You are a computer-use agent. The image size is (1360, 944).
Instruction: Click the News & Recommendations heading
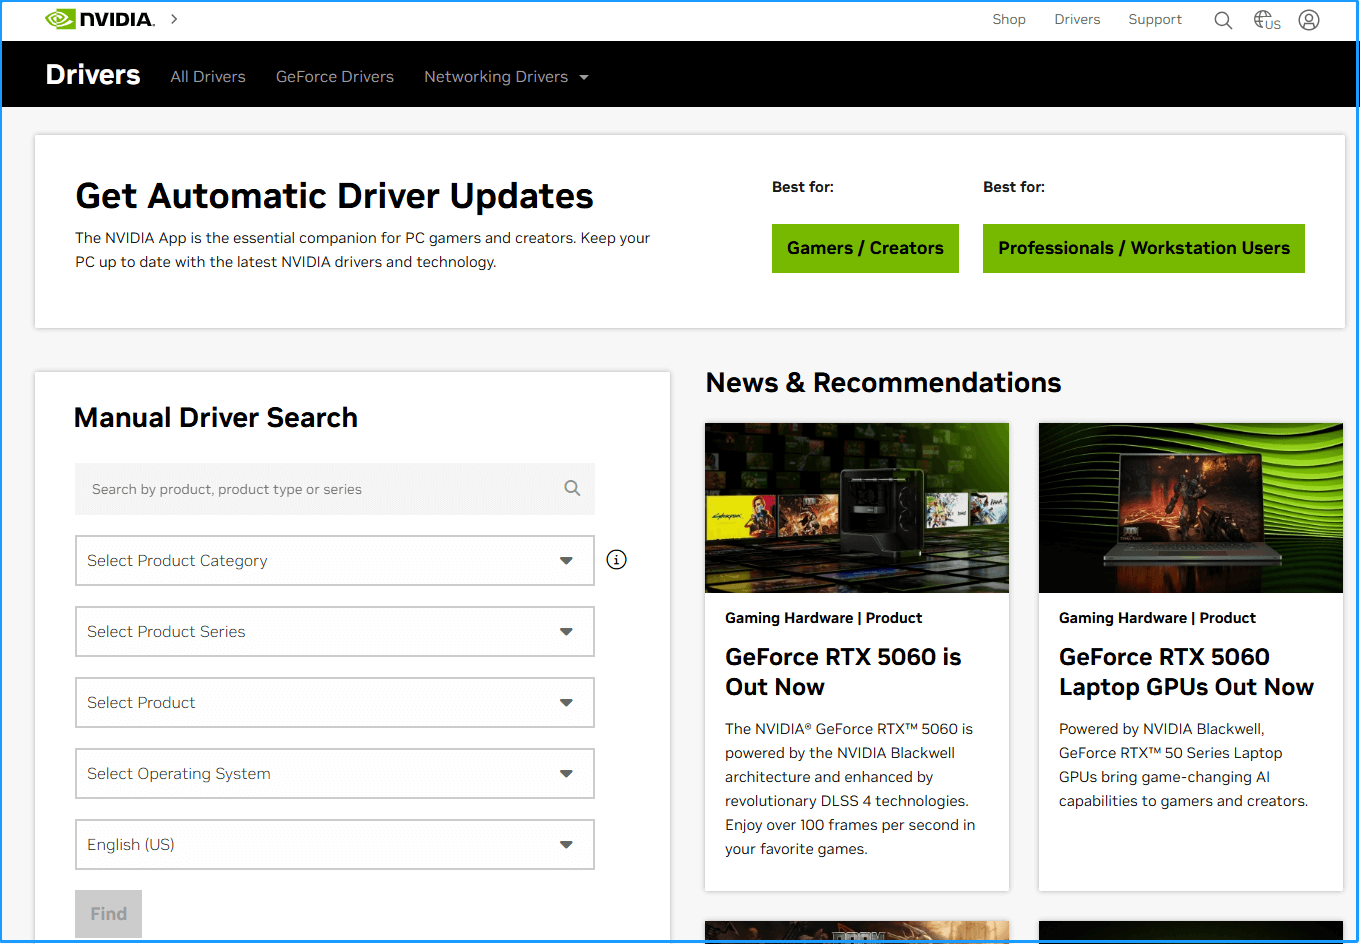tap(883, 382)
